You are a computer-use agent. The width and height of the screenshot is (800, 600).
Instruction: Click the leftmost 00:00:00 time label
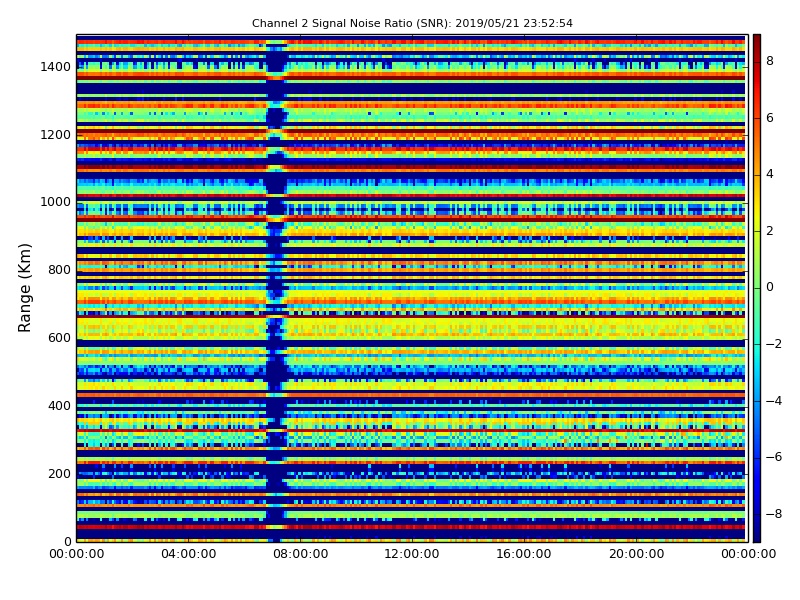coord(77,554)
